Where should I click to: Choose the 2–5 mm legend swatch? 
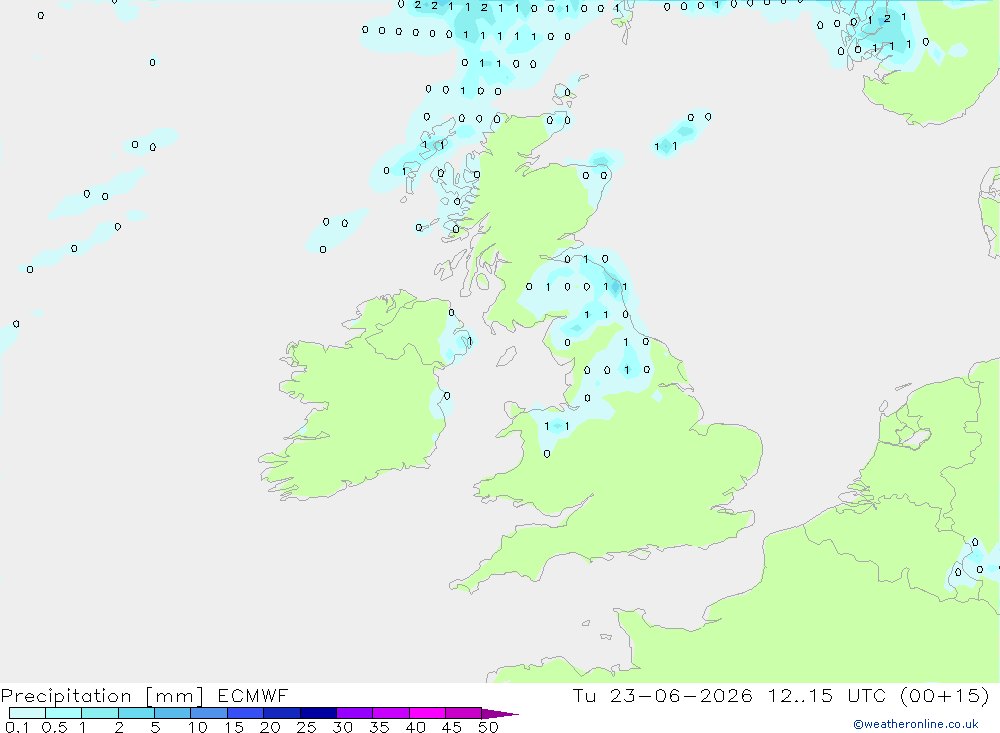[136, 713]
